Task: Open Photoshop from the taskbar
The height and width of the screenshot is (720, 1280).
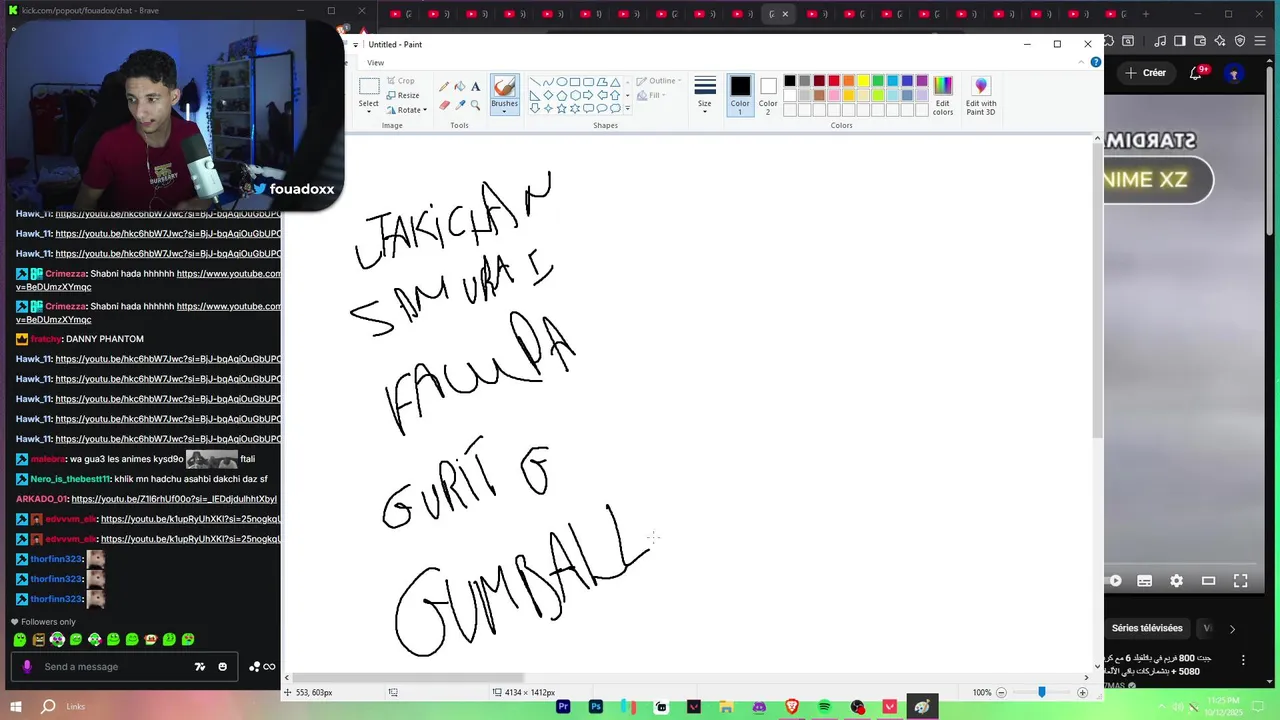Action: pyautogui.click(x=596, y=707)
